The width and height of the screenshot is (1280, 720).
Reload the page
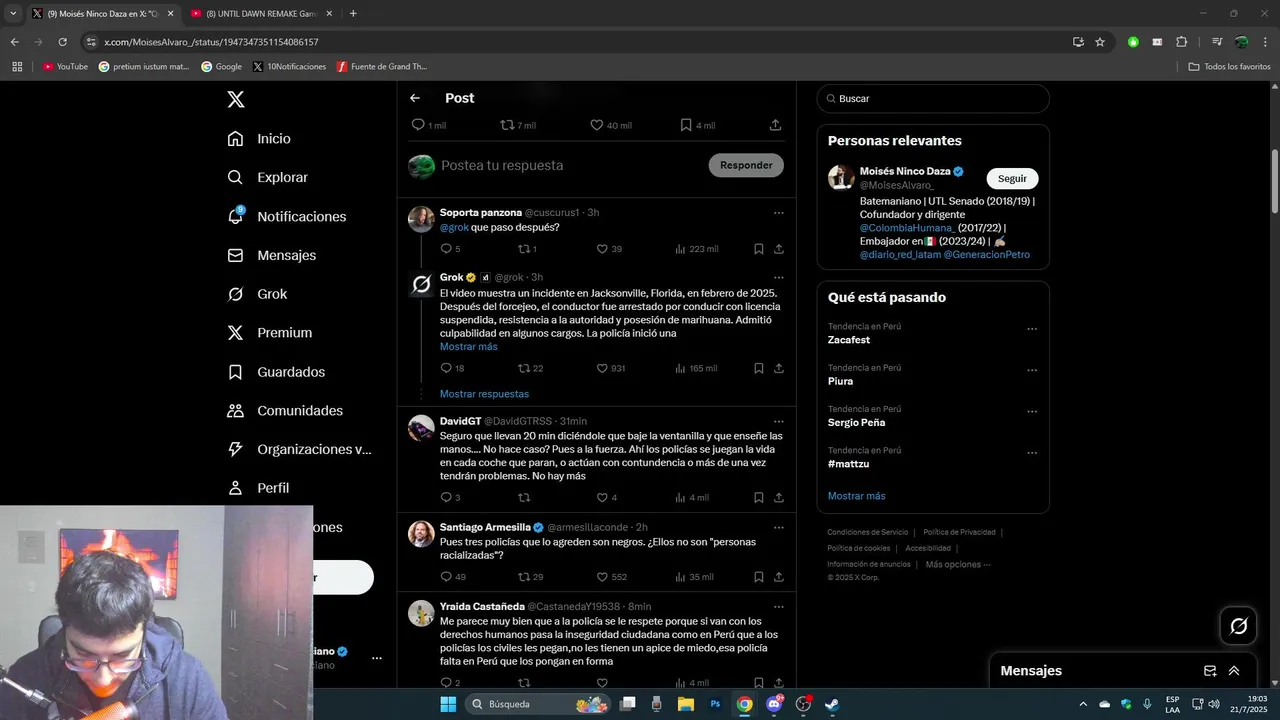(63, 42)
